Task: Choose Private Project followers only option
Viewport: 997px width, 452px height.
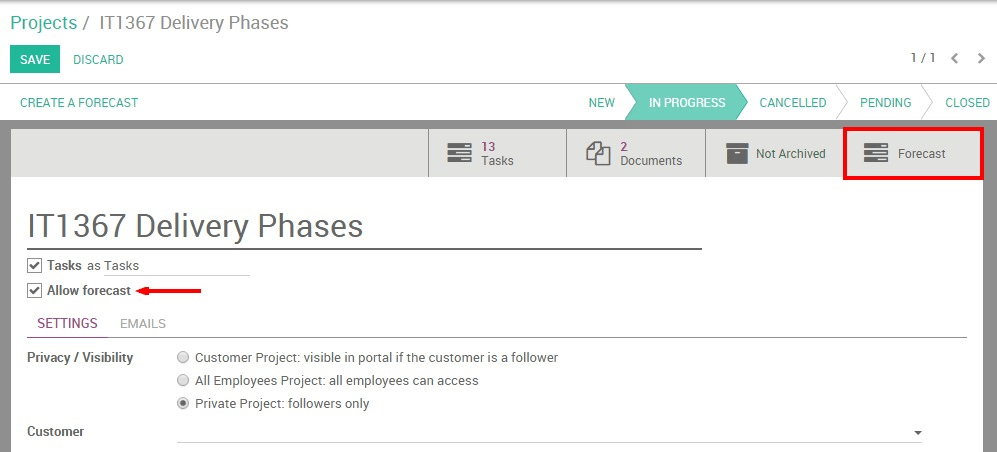Action: 183,404
